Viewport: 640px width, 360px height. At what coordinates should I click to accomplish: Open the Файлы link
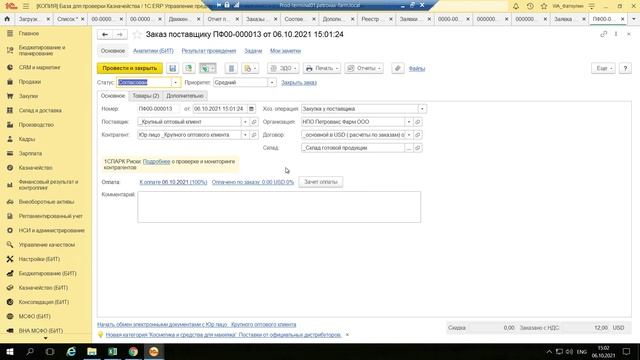click(417, 69)
